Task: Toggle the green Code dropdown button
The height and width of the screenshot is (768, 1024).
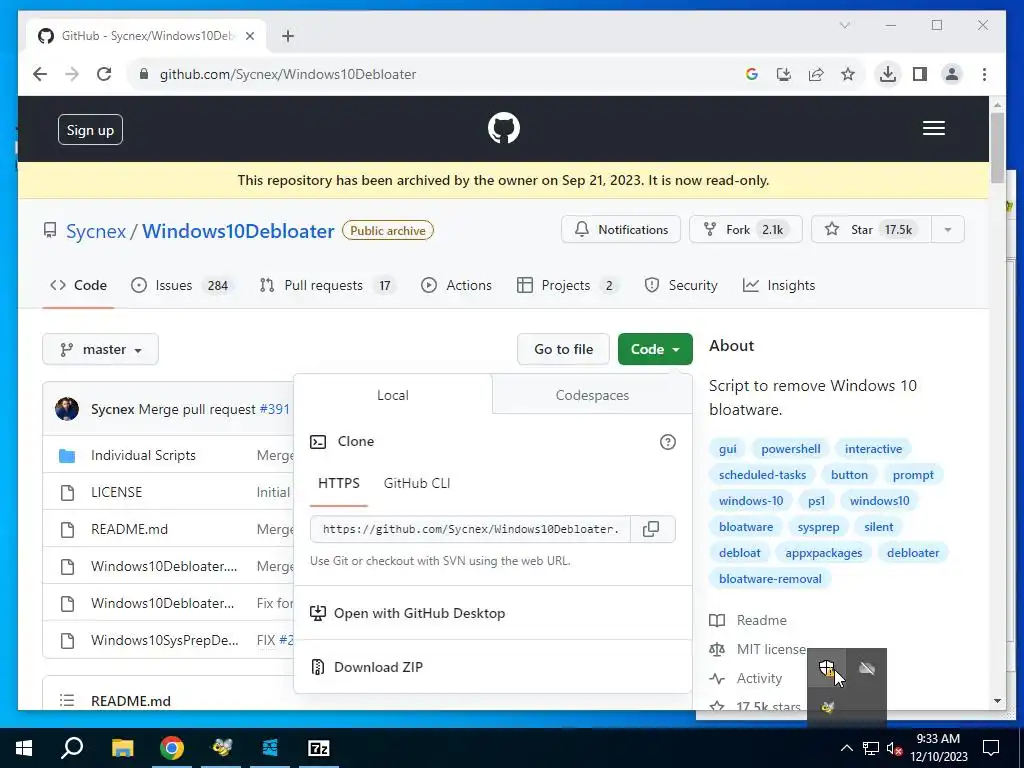Action: click(655, 349)
